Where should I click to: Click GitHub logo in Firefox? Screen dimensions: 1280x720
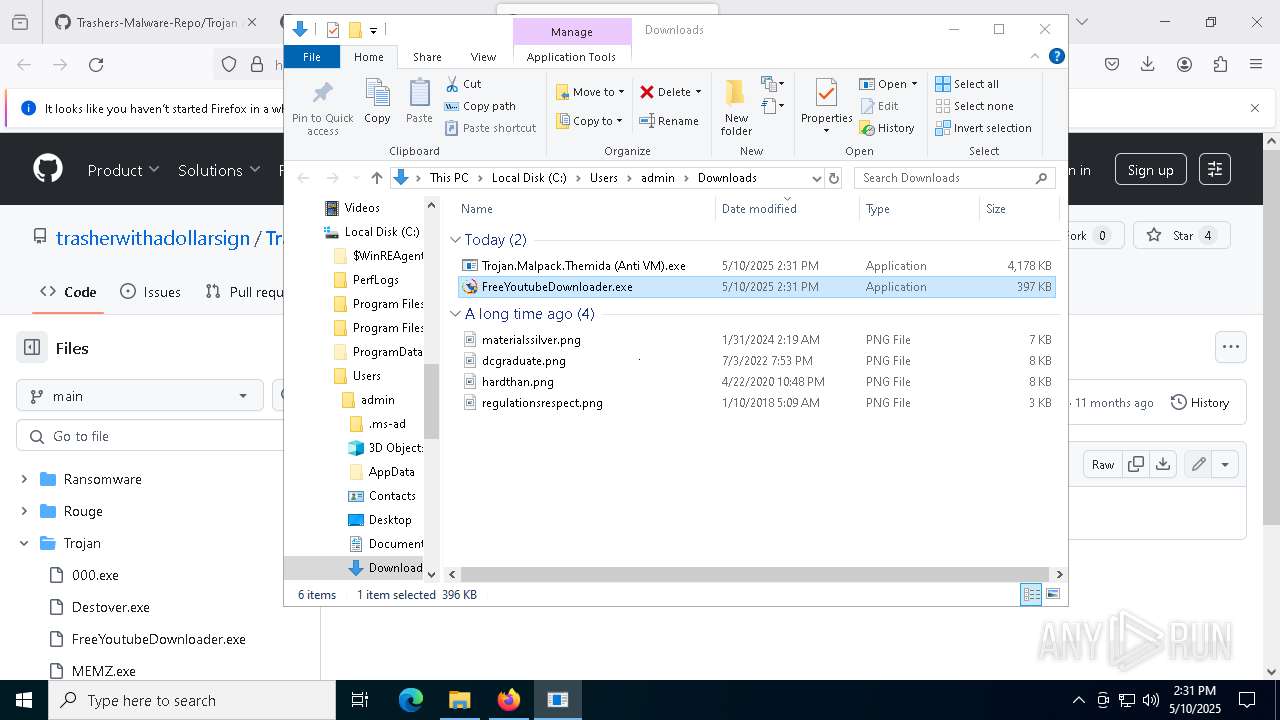coord(48,170)
